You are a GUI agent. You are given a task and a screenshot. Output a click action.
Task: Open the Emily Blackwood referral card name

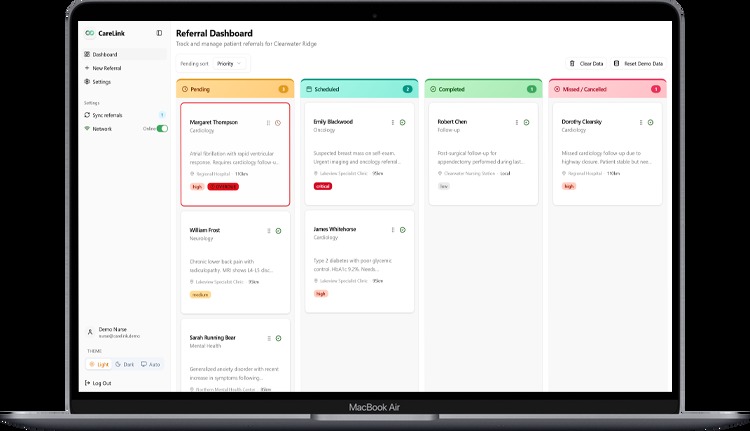point(333,122)
